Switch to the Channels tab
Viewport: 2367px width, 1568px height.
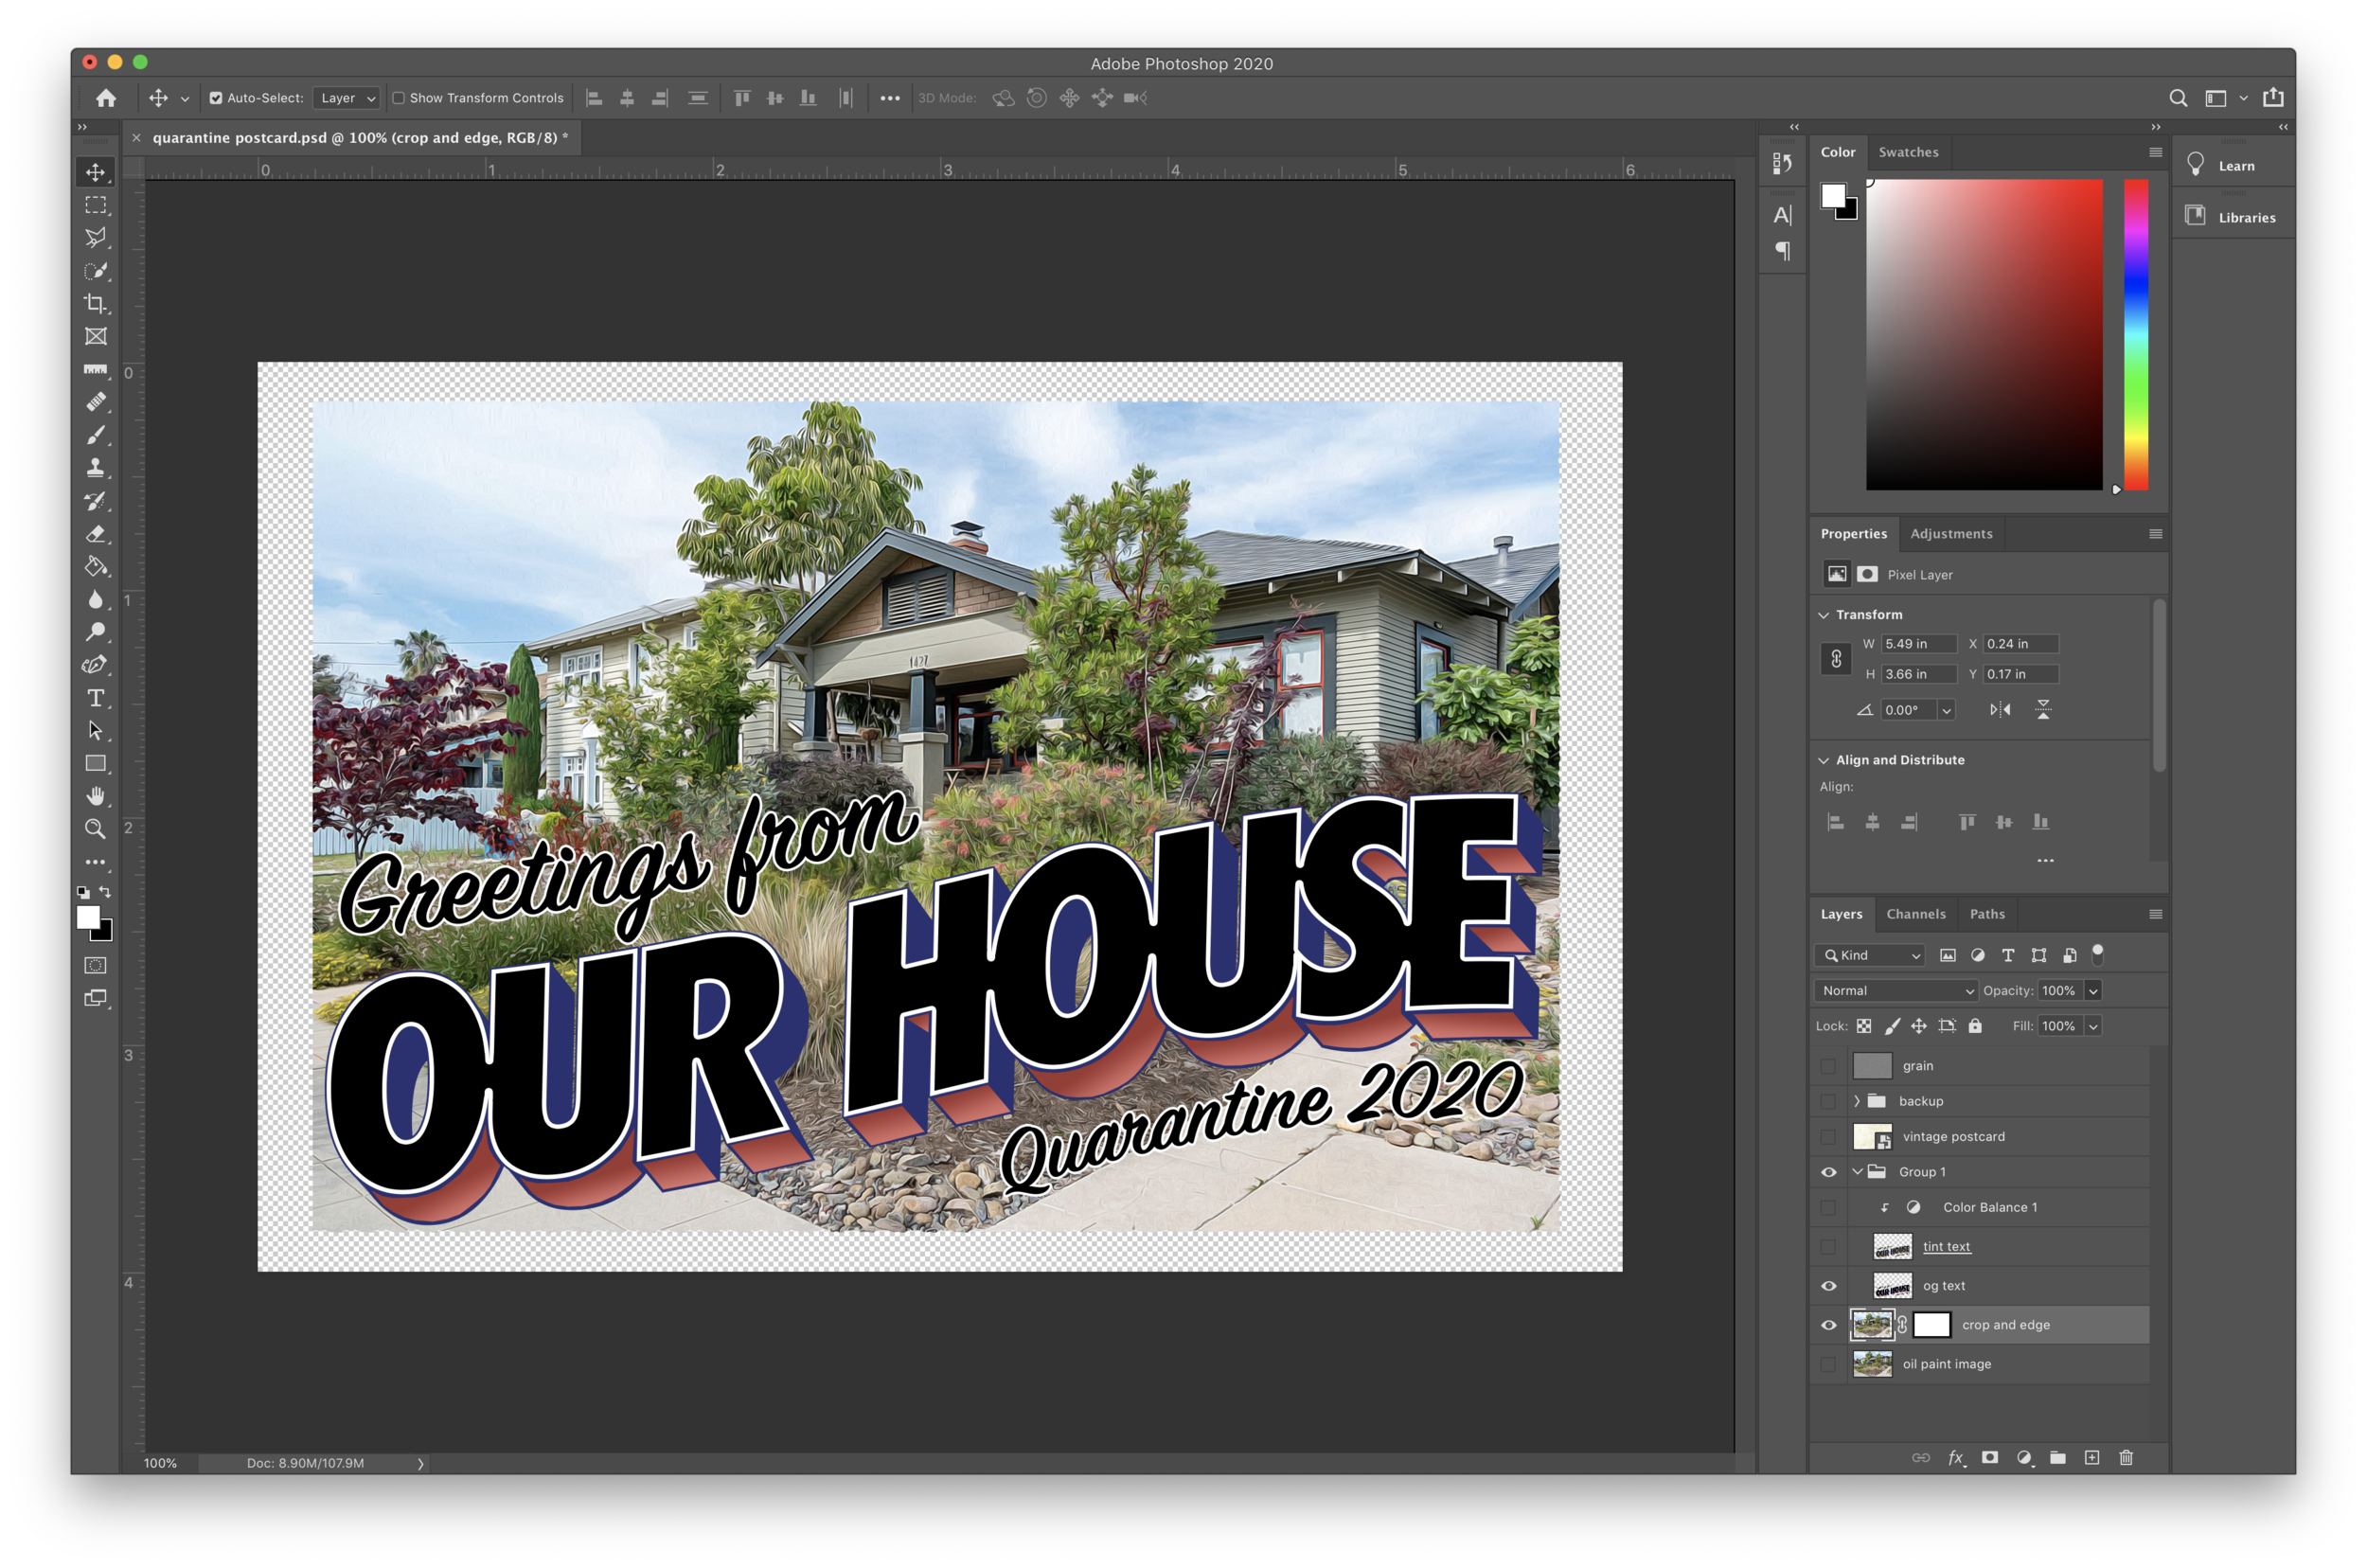tap(1915, 914)
